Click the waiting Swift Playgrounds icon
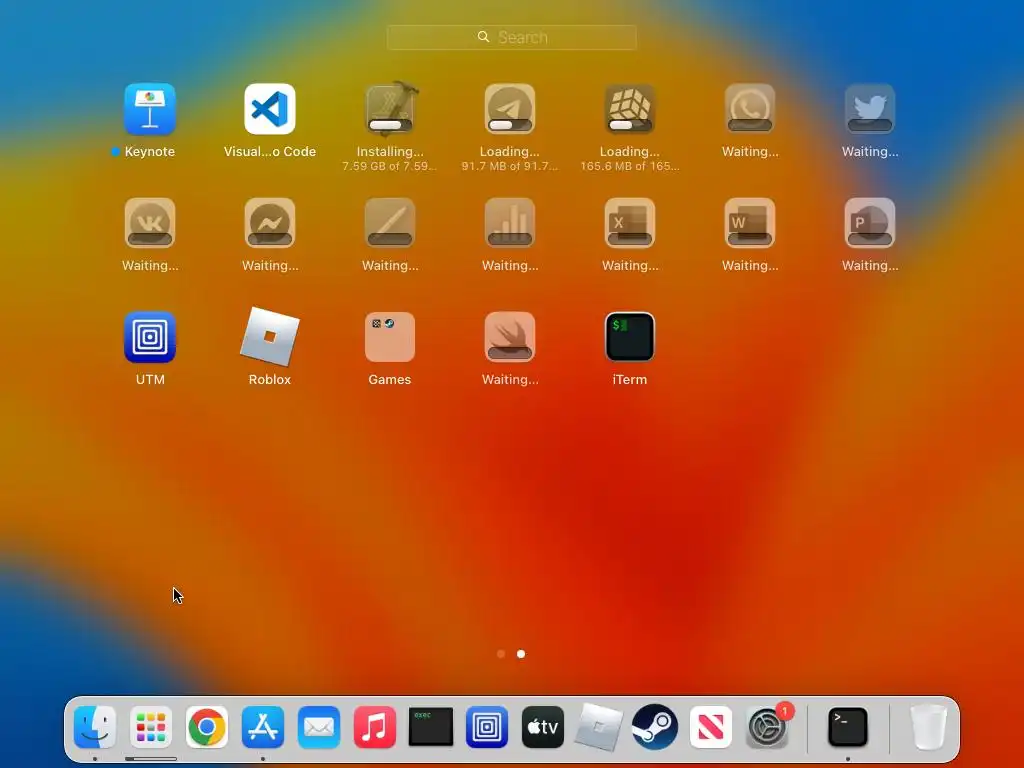This screenshot has height=768, width=1024. [x=510, y=337]
